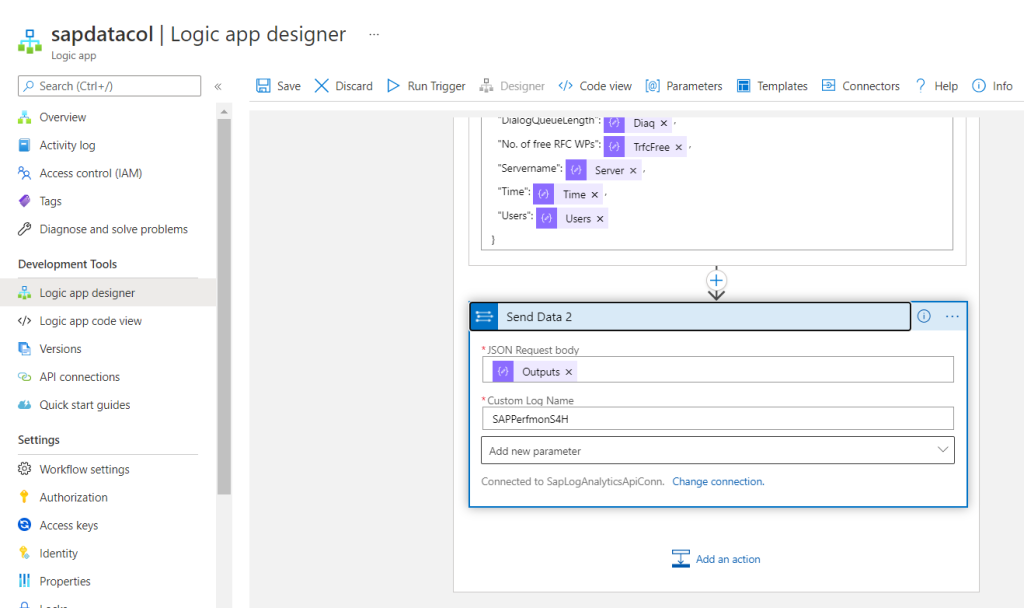Click the Designer icon in toolbar
This screenshot has height=608, width=1024.
point(486,86)
